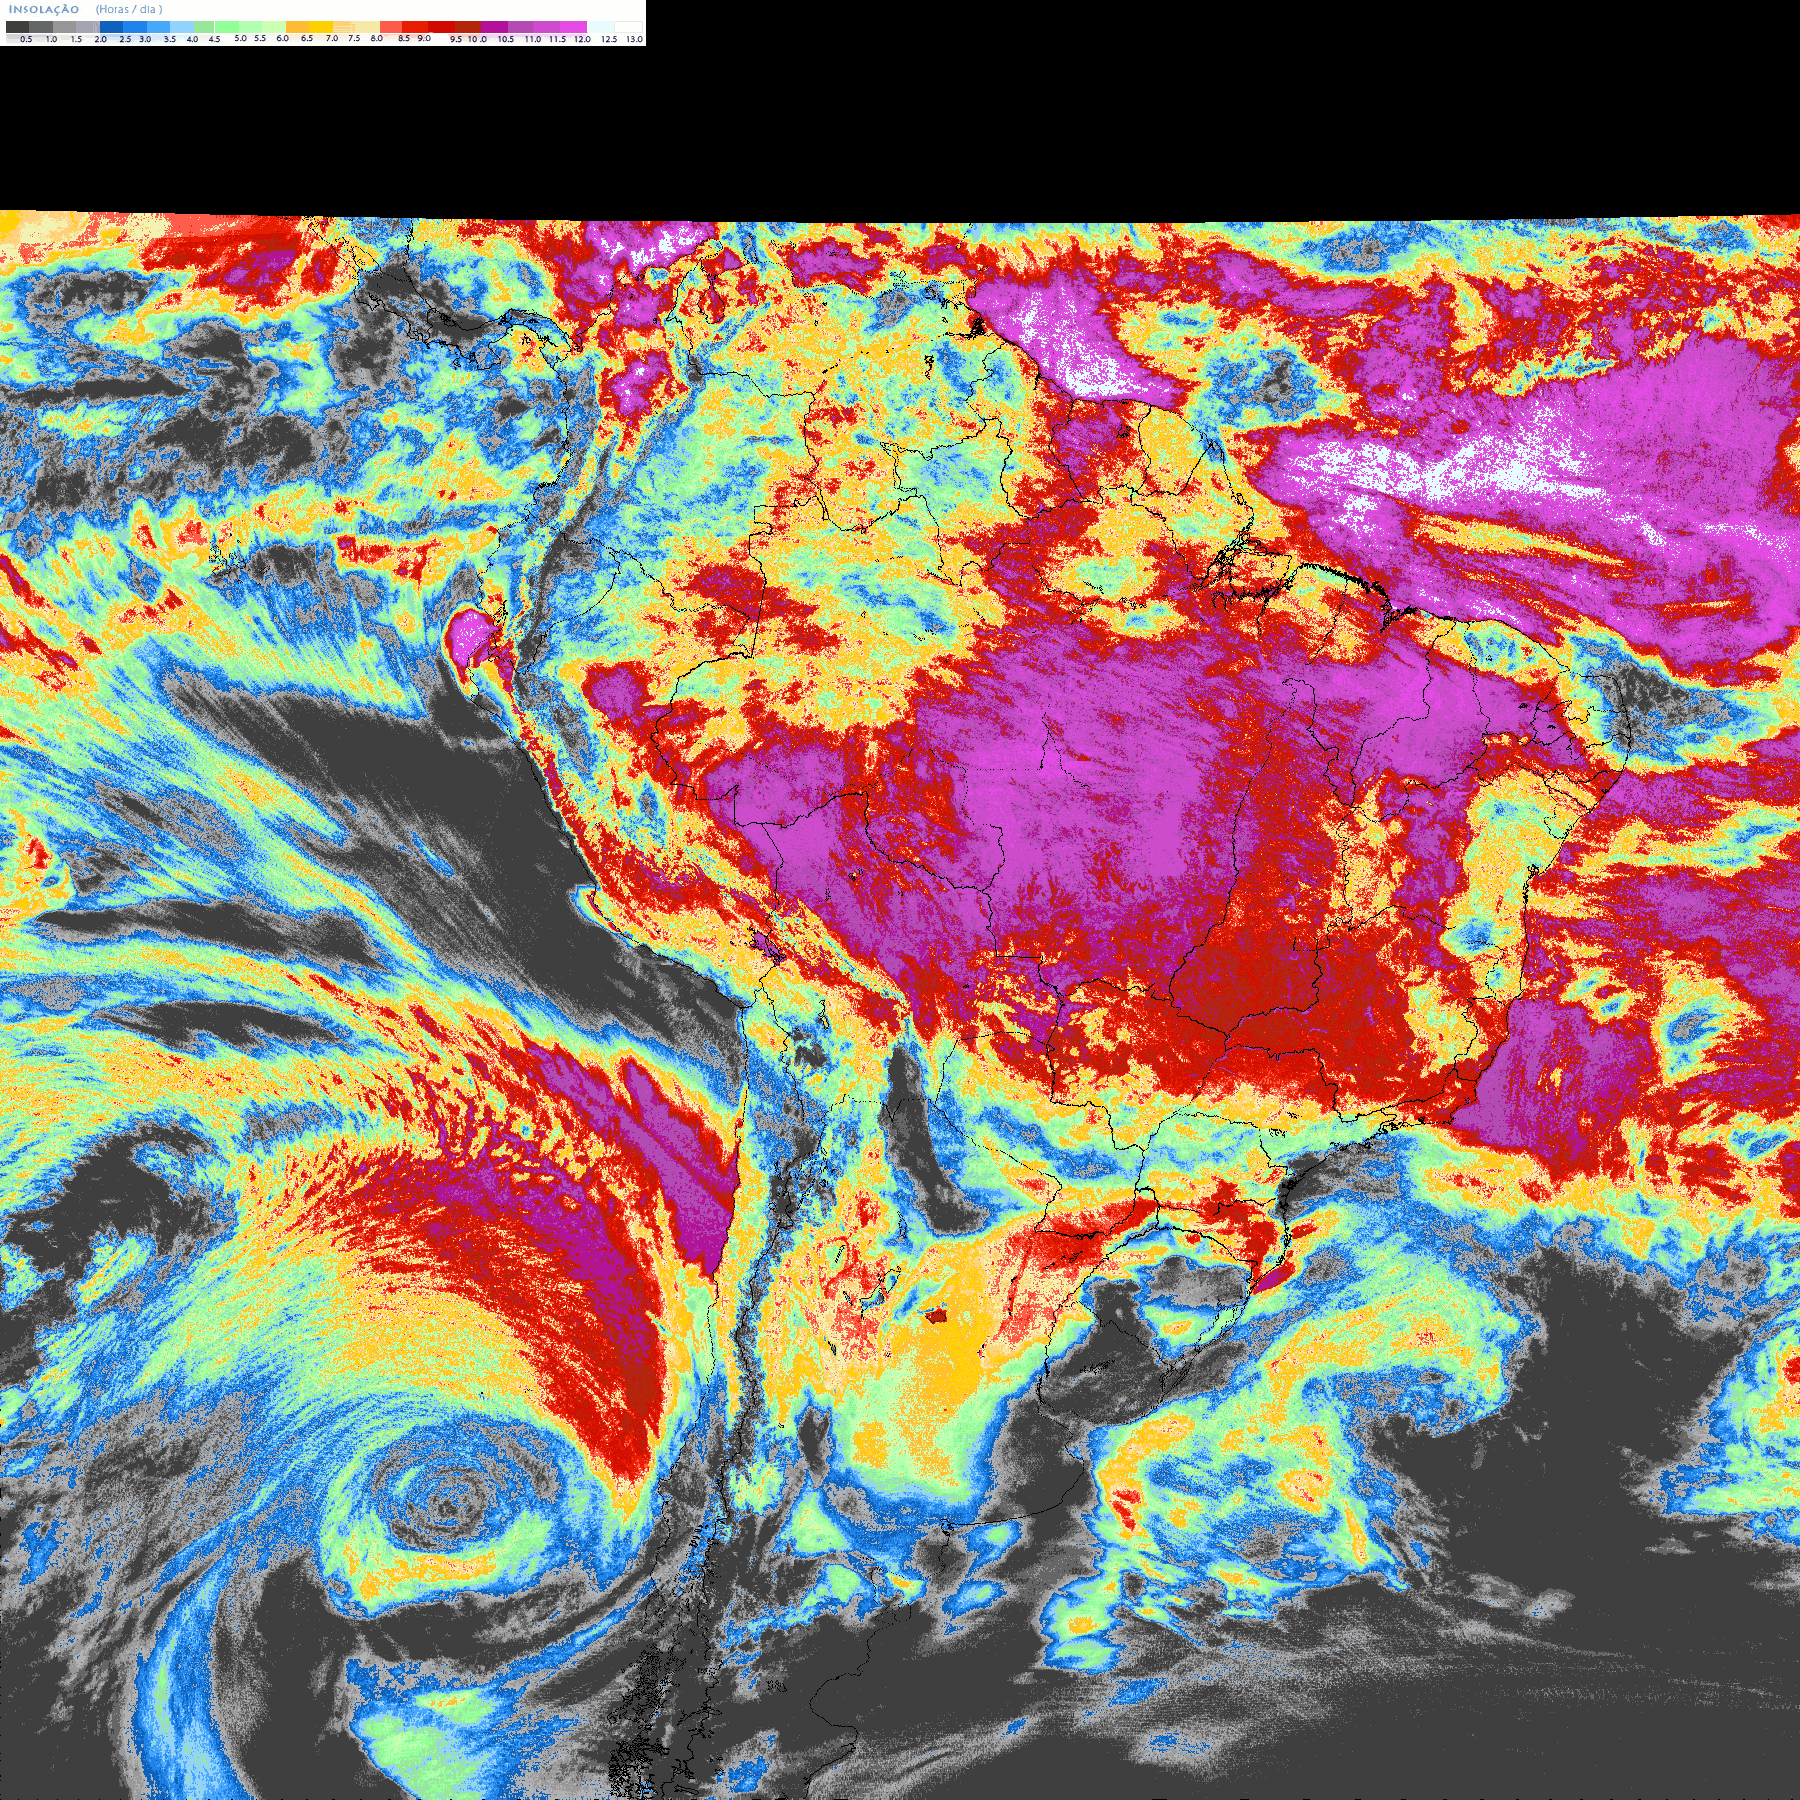Viewport: 1800px width, 1800px height.
Task: Click the 11.0 scale label
Action: (533, 39)
